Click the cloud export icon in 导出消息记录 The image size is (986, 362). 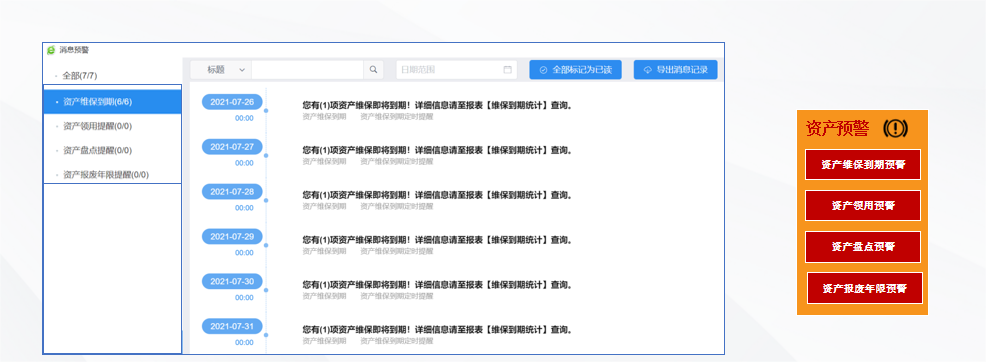(x=648, y=70)
